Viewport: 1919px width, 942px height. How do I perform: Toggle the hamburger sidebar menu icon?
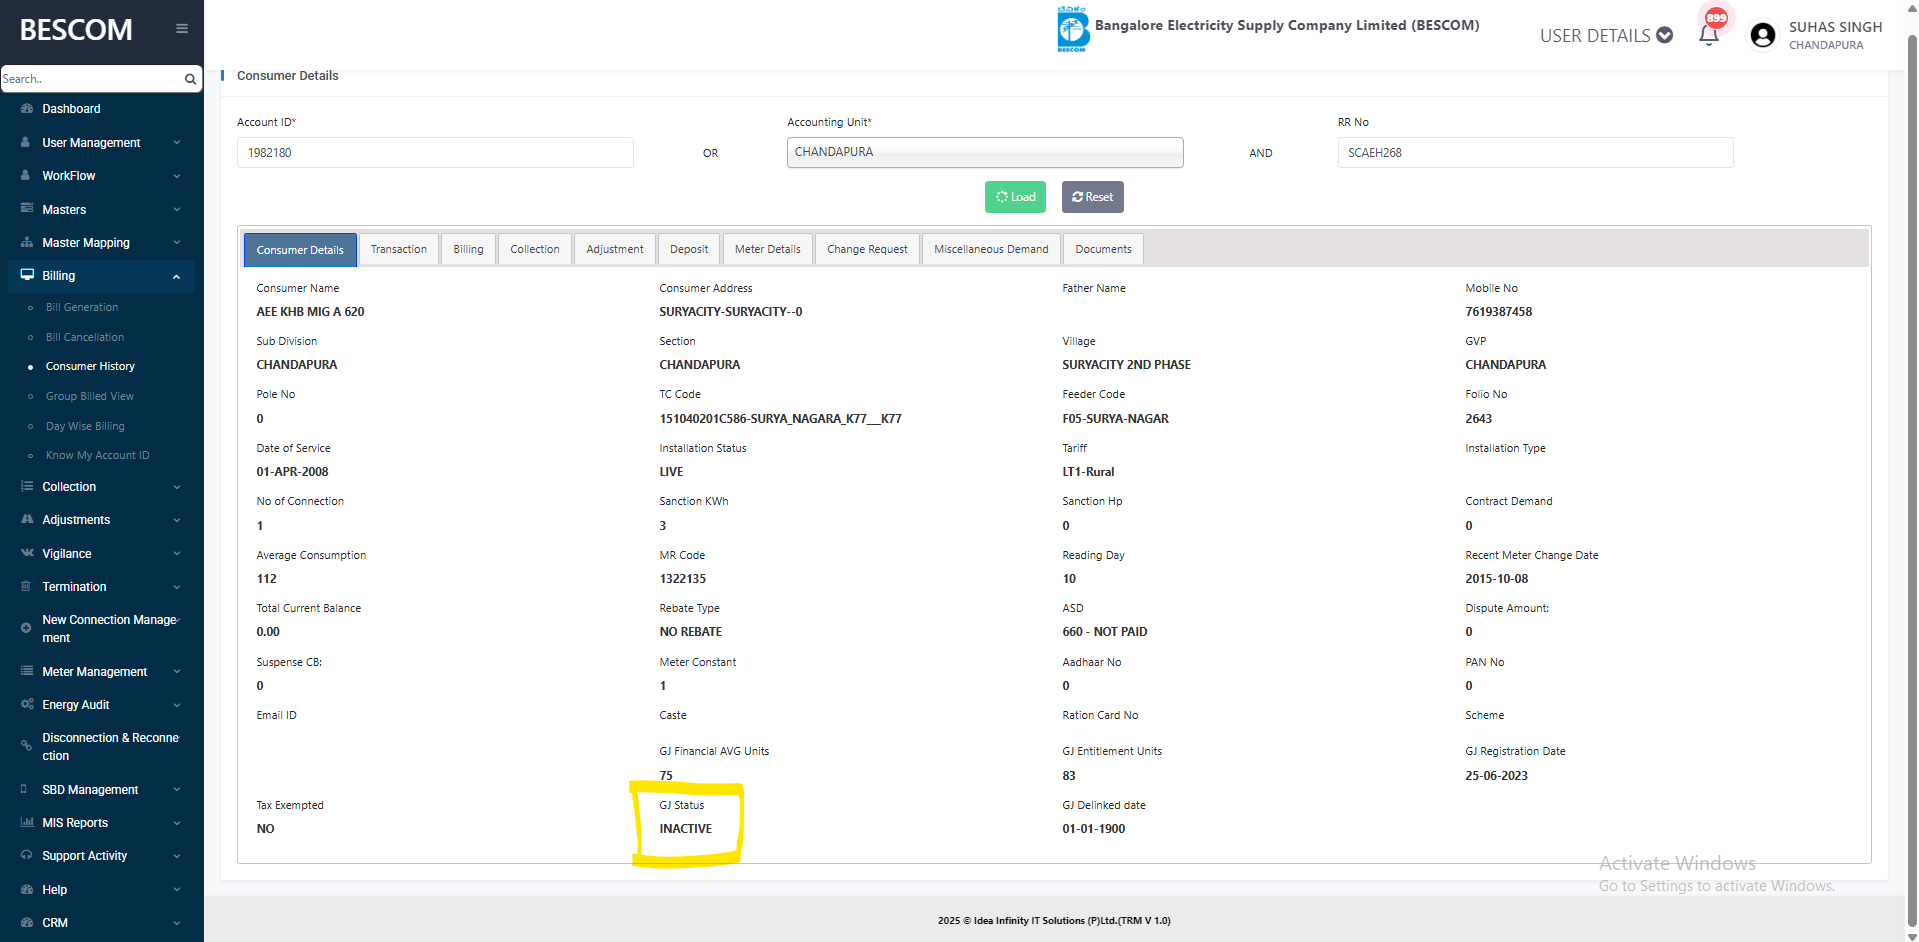point(181,29)
